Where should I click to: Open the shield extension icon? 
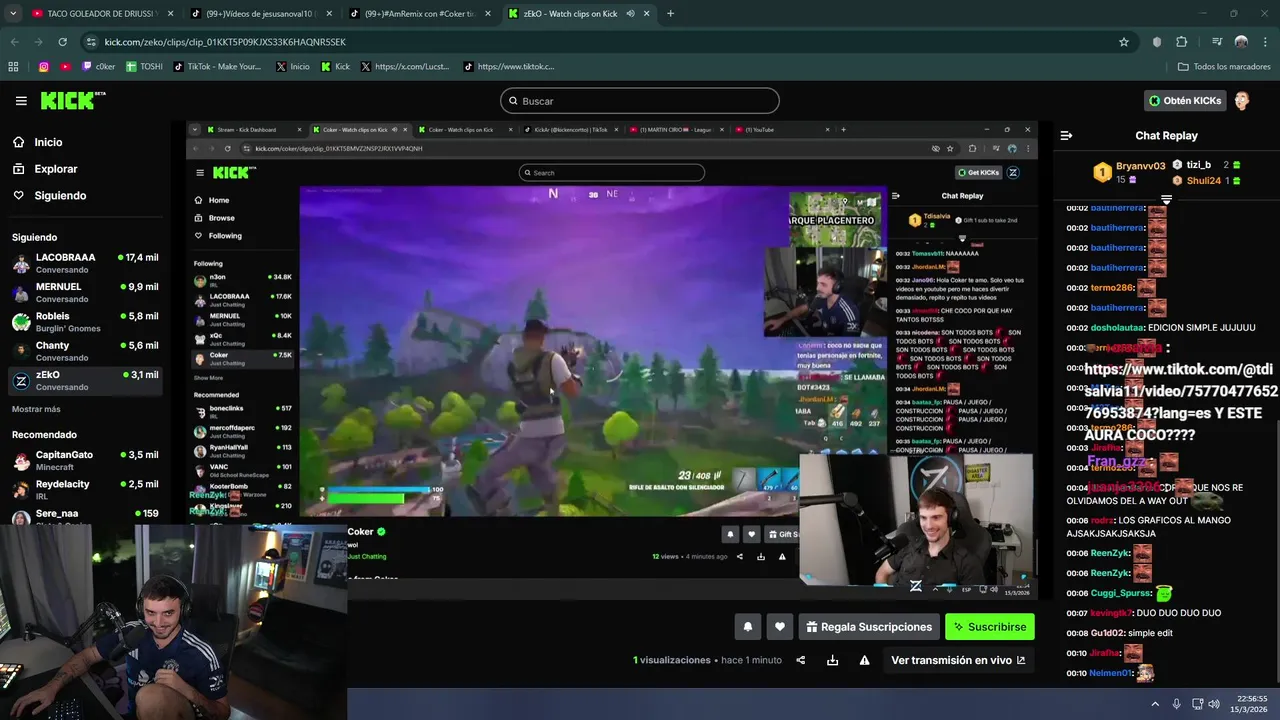(x=1157, y=42)
